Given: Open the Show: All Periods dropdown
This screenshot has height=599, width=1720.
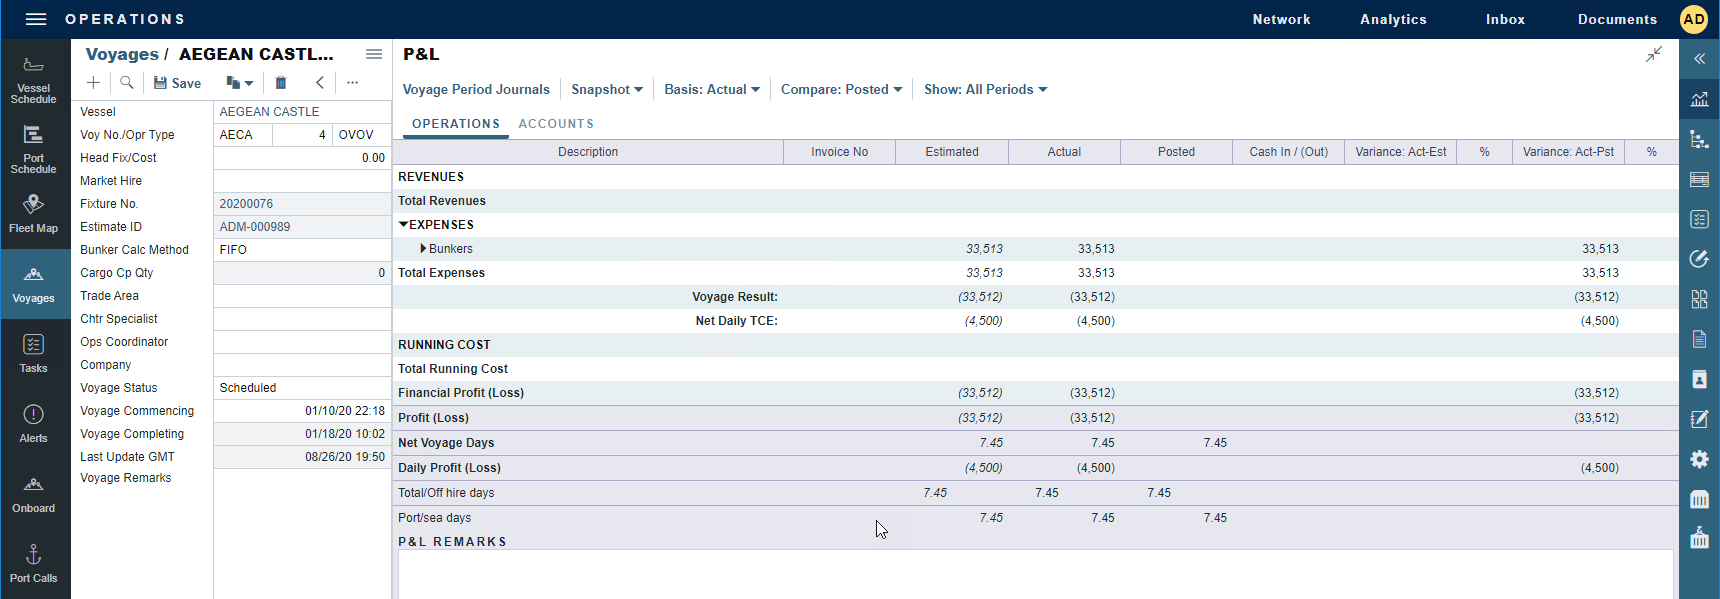Looking at the screenshot, I should [x=985, y=90].
